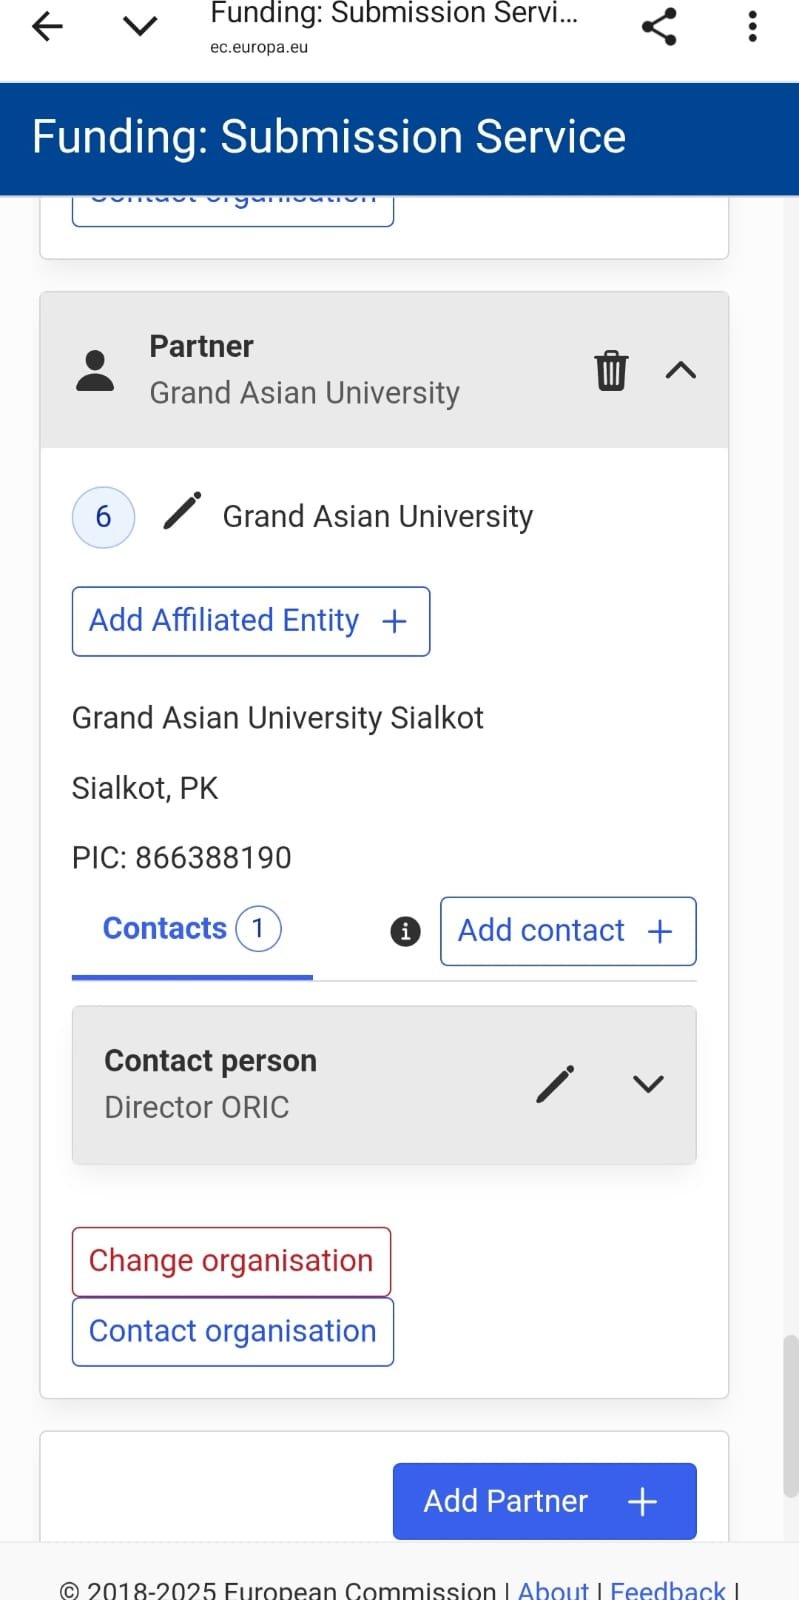This screenshot has width=799, height=1600.
Task: Expand the Contact person details
Action: [x=649, y=1084]
